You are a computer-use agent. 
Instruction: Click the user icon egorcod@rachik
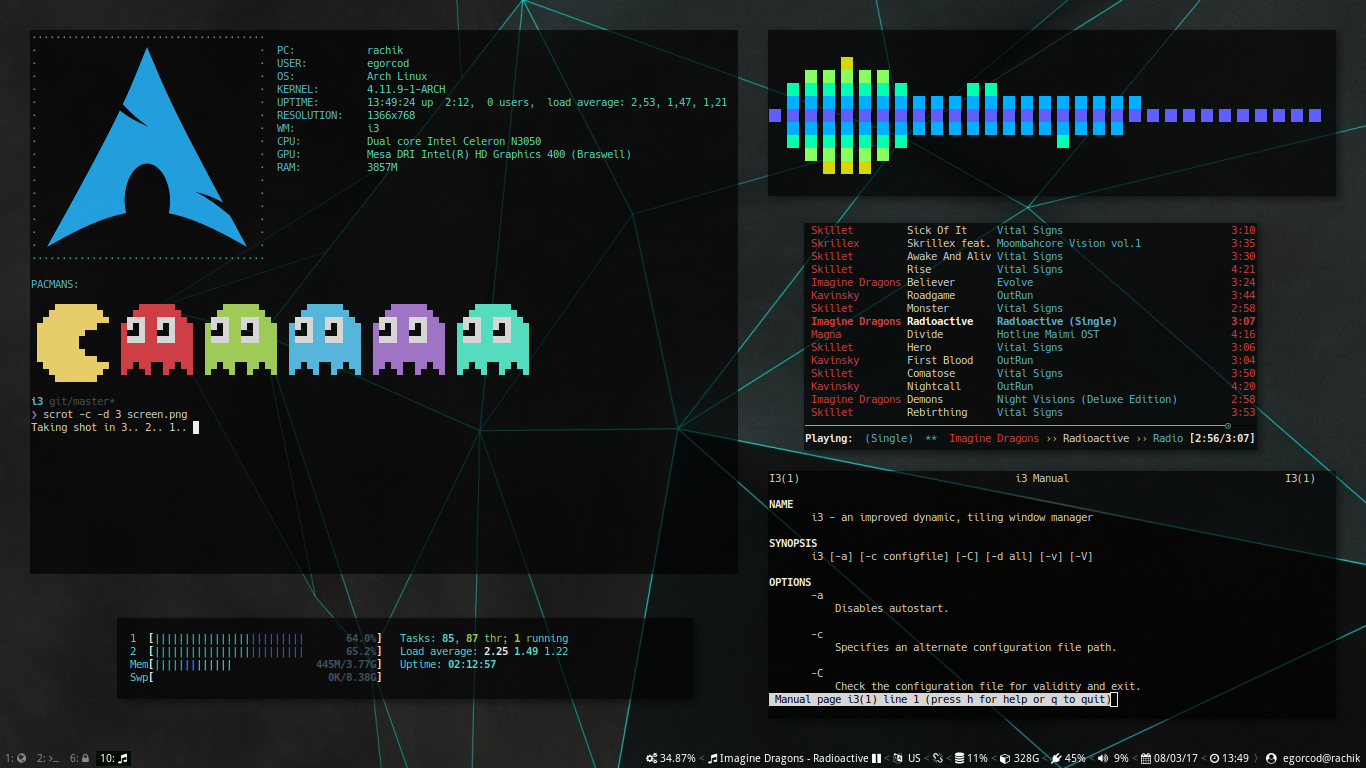(x=1272, y=758)
